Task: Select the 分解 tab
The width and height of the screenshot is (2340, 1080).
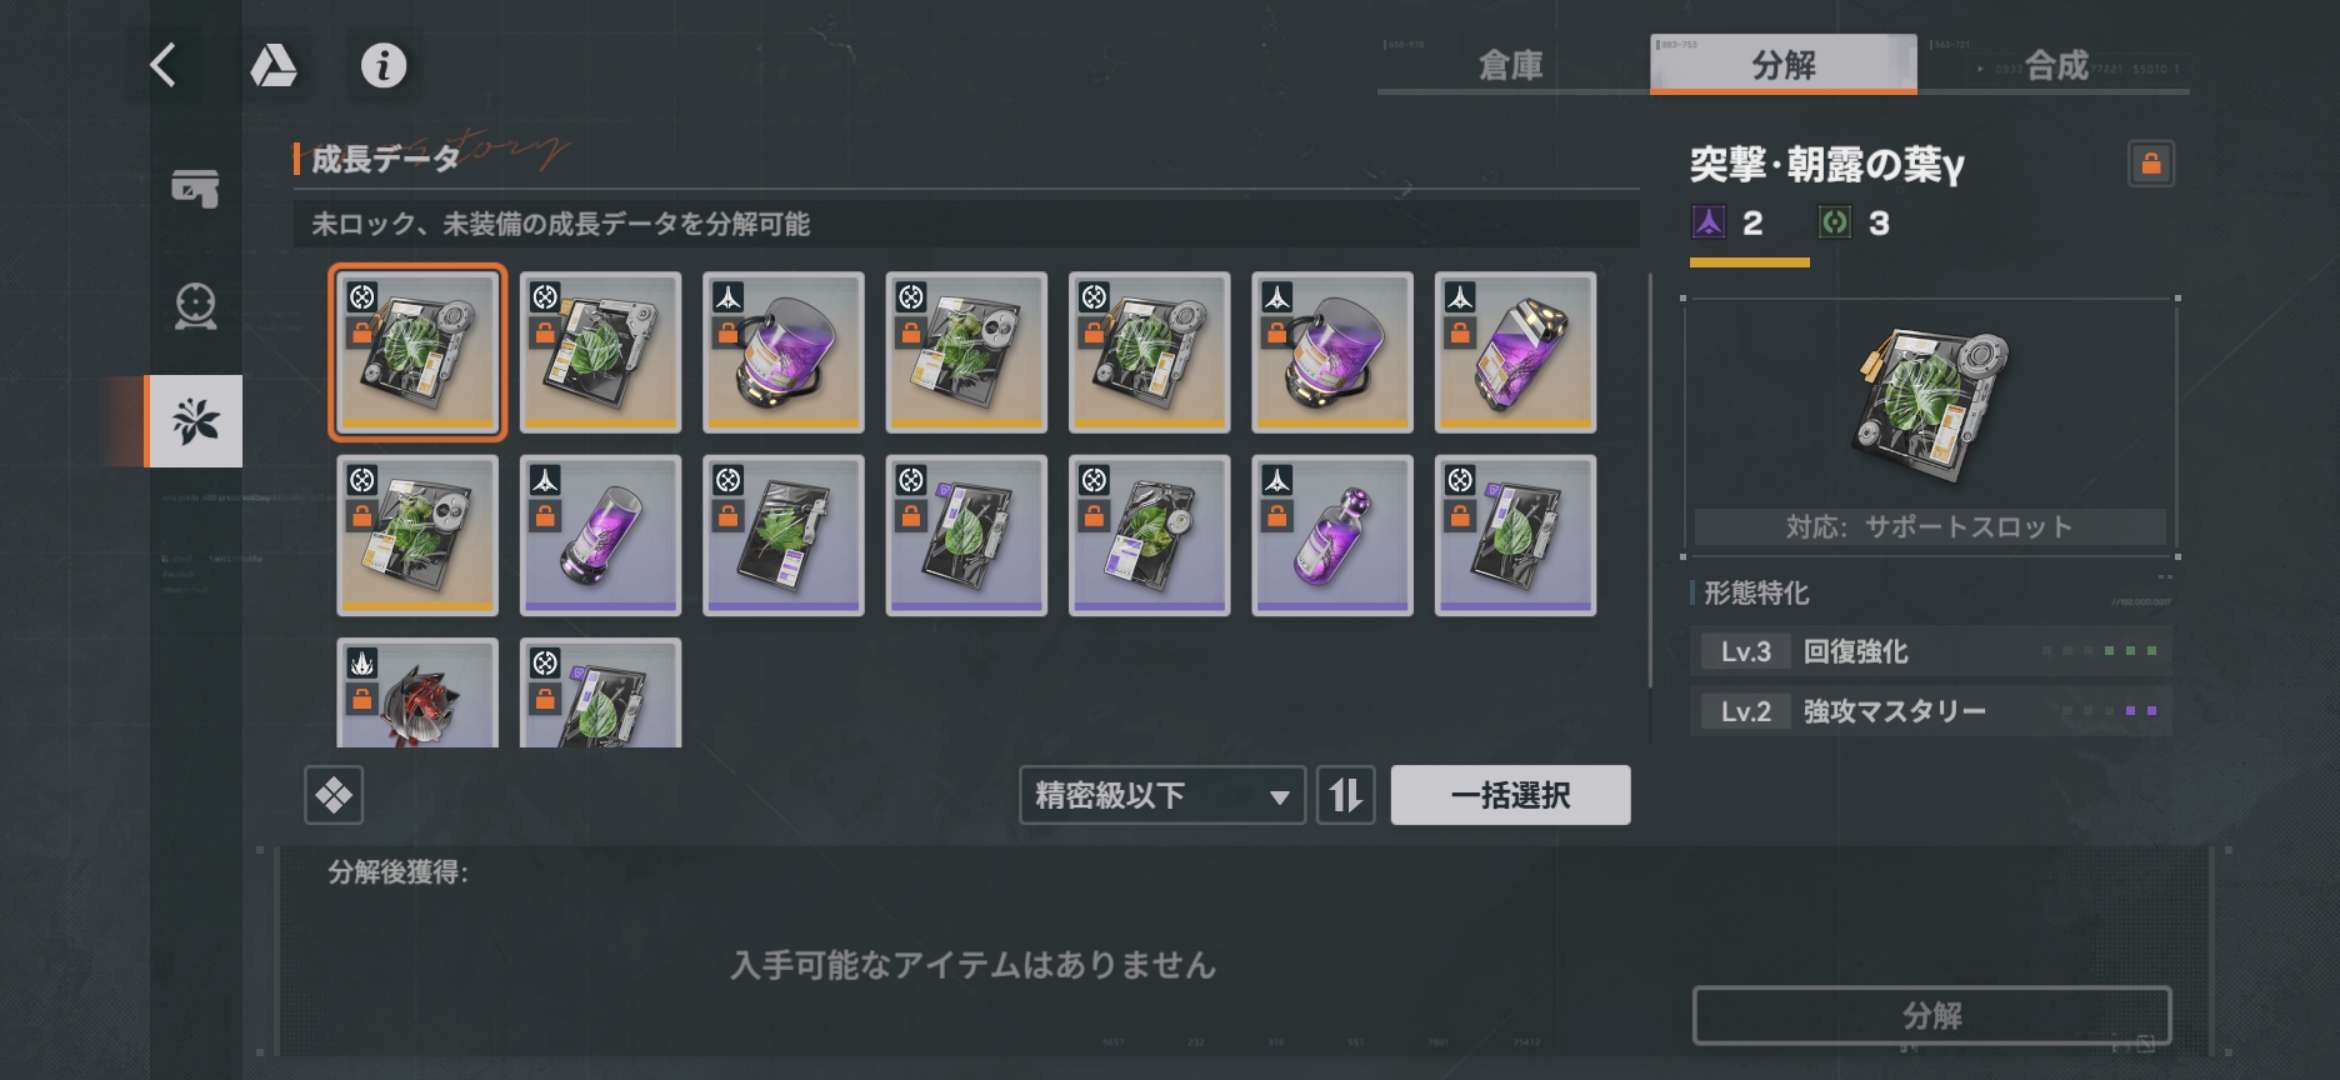Action: point(1783,65)
